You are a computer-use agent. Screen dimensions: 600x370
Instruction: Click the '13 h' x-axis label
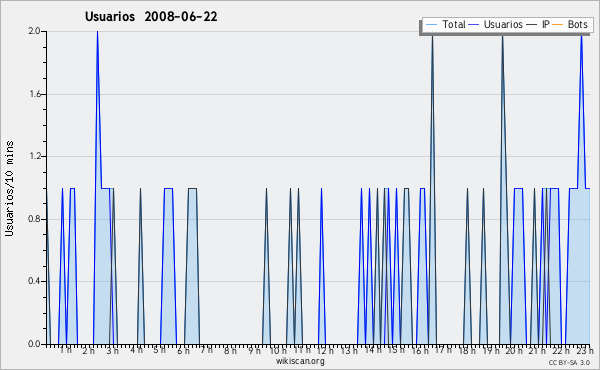pos(349,350)
